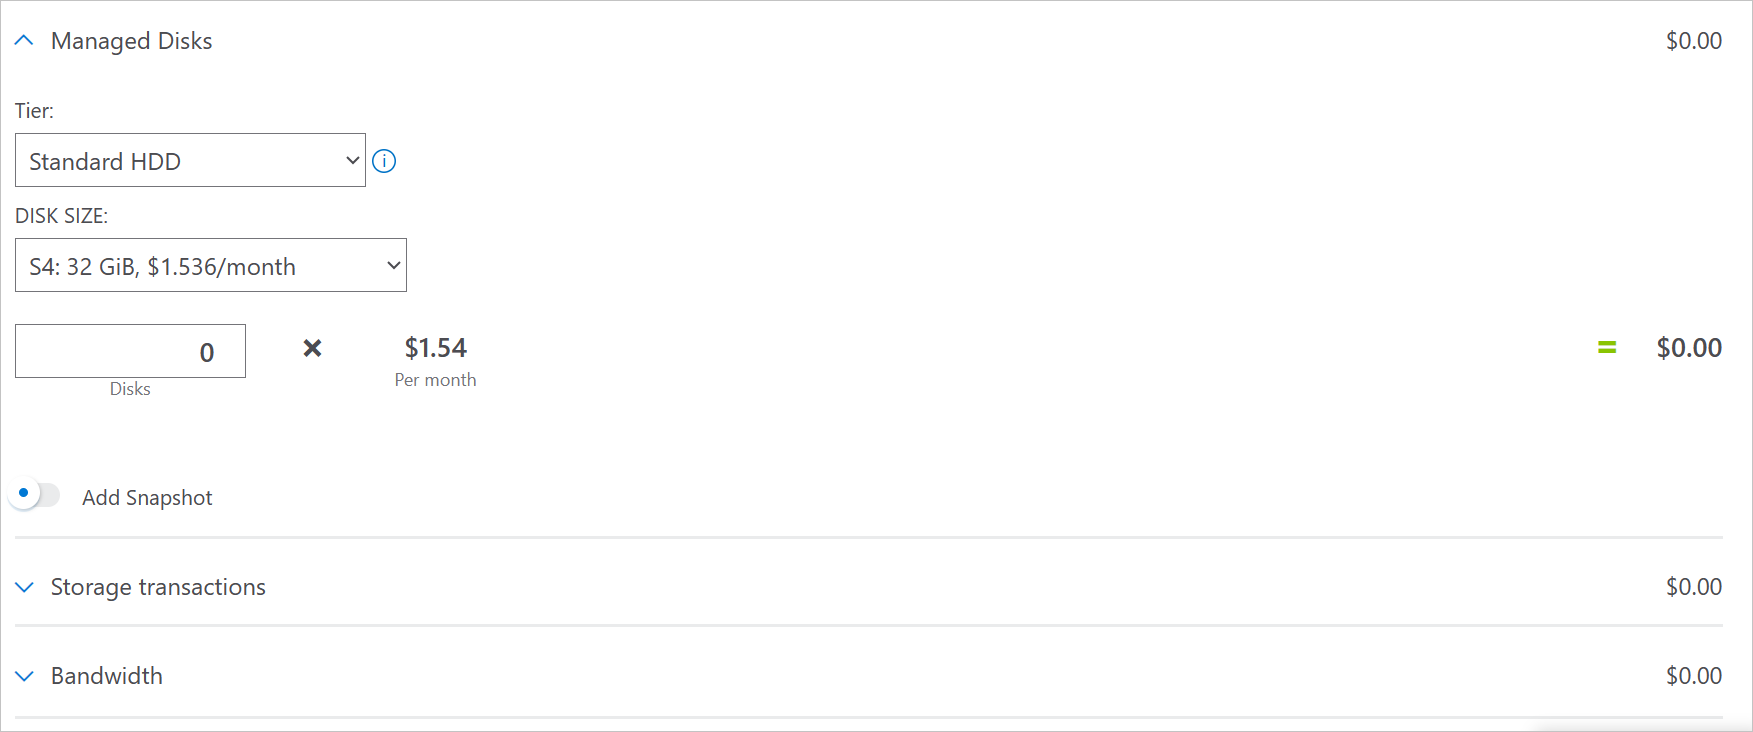1753x732 pixels.
Task: Expand the Storage transactions chevron
Action: pyautogui.click(x=25, y=587)
